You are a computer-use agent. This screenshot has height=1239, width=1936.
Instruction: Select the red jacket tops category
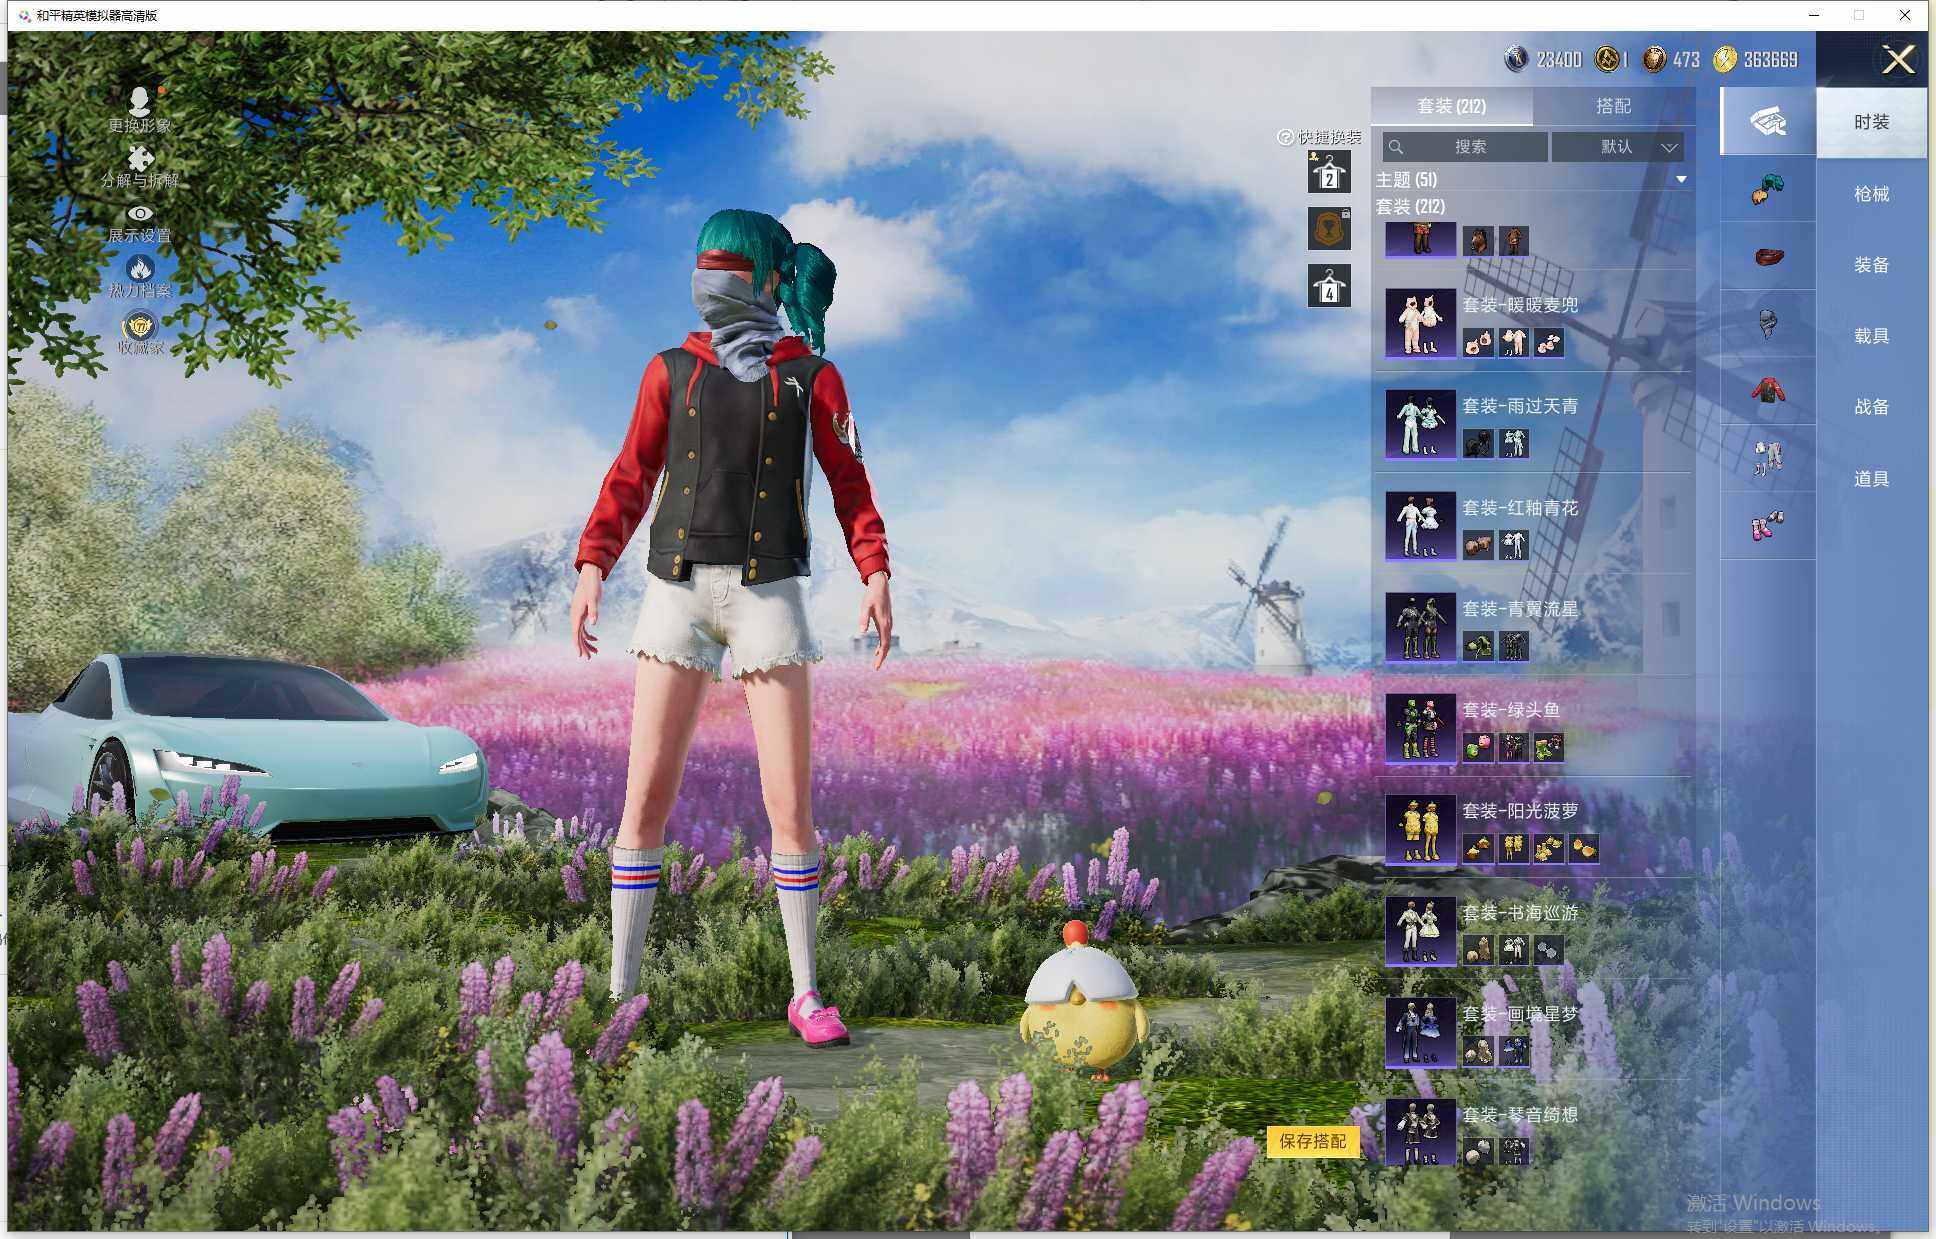point(1767,390)
